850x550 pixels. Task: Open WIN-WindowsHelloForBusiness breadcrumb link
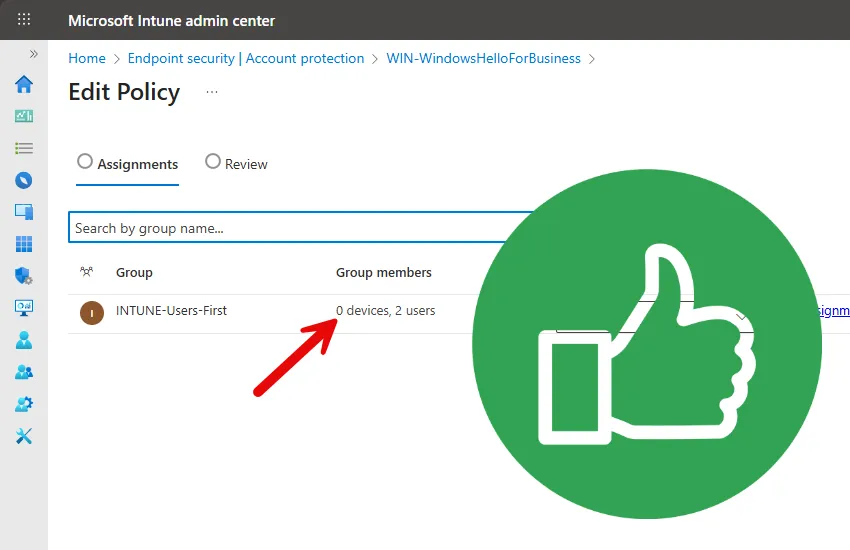click(483, 58)
